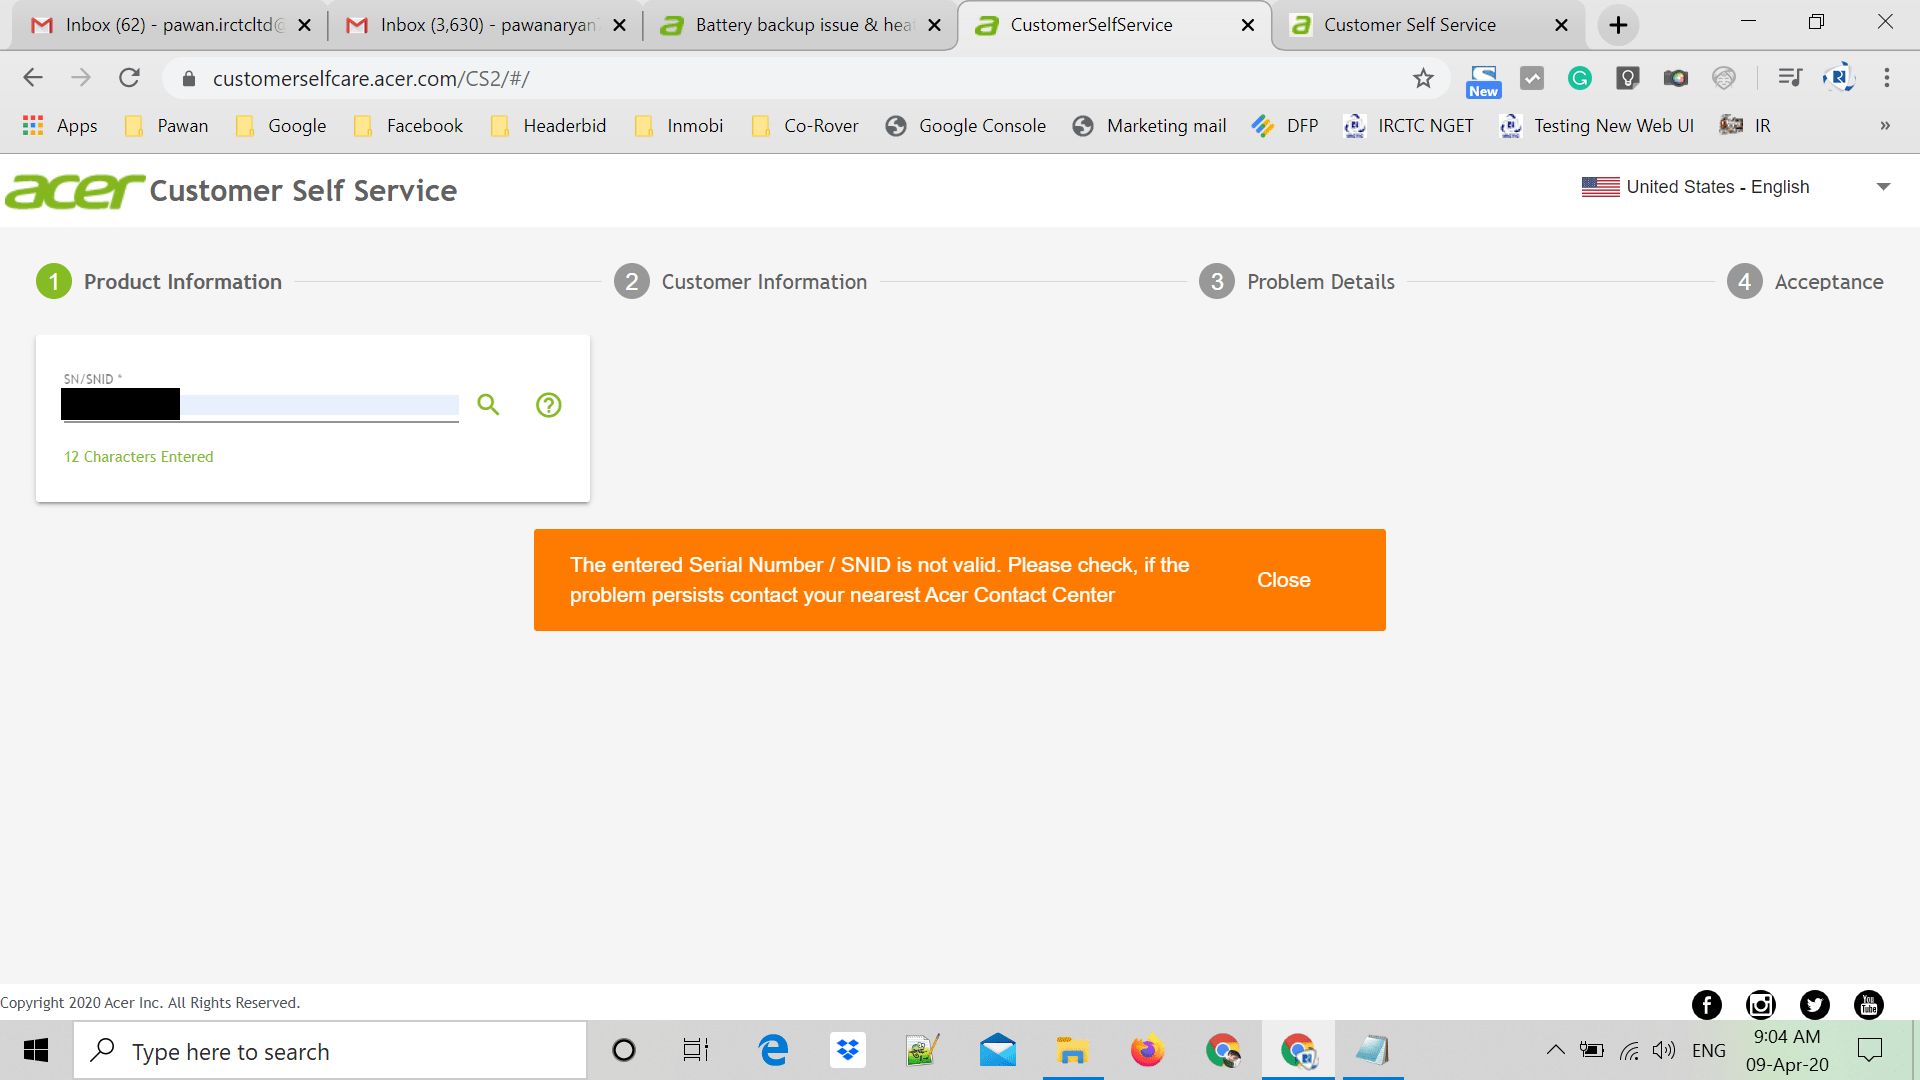Open Task View on the taskbar
The width and height of the screenshot is (1920, 1080).
click(696, 1050)
